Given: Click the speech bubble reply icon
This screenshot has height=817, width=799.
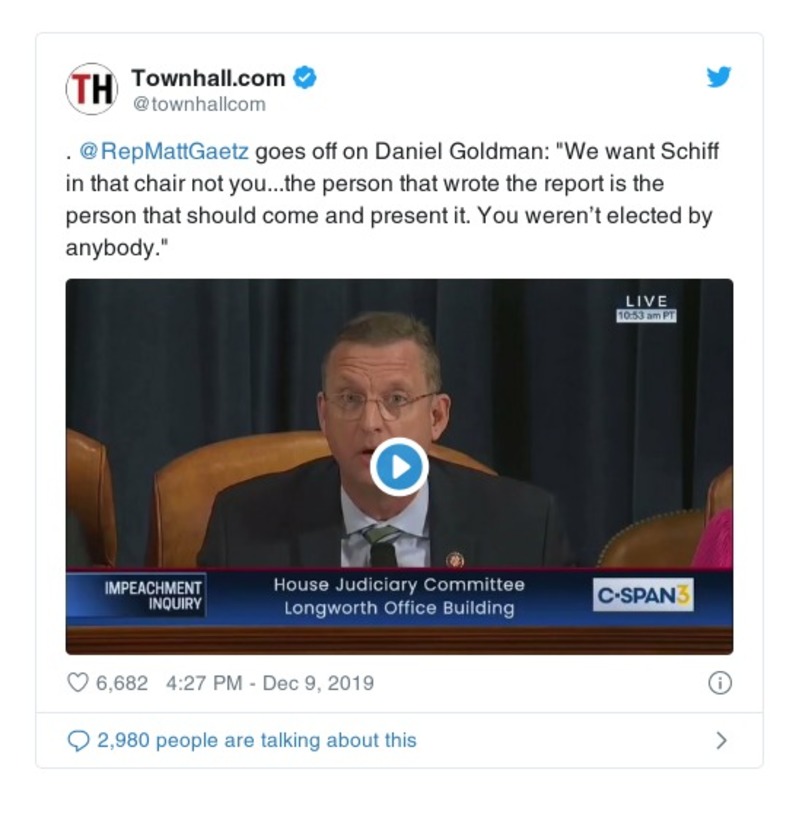Looking at the screenshot, I should 79,740.
